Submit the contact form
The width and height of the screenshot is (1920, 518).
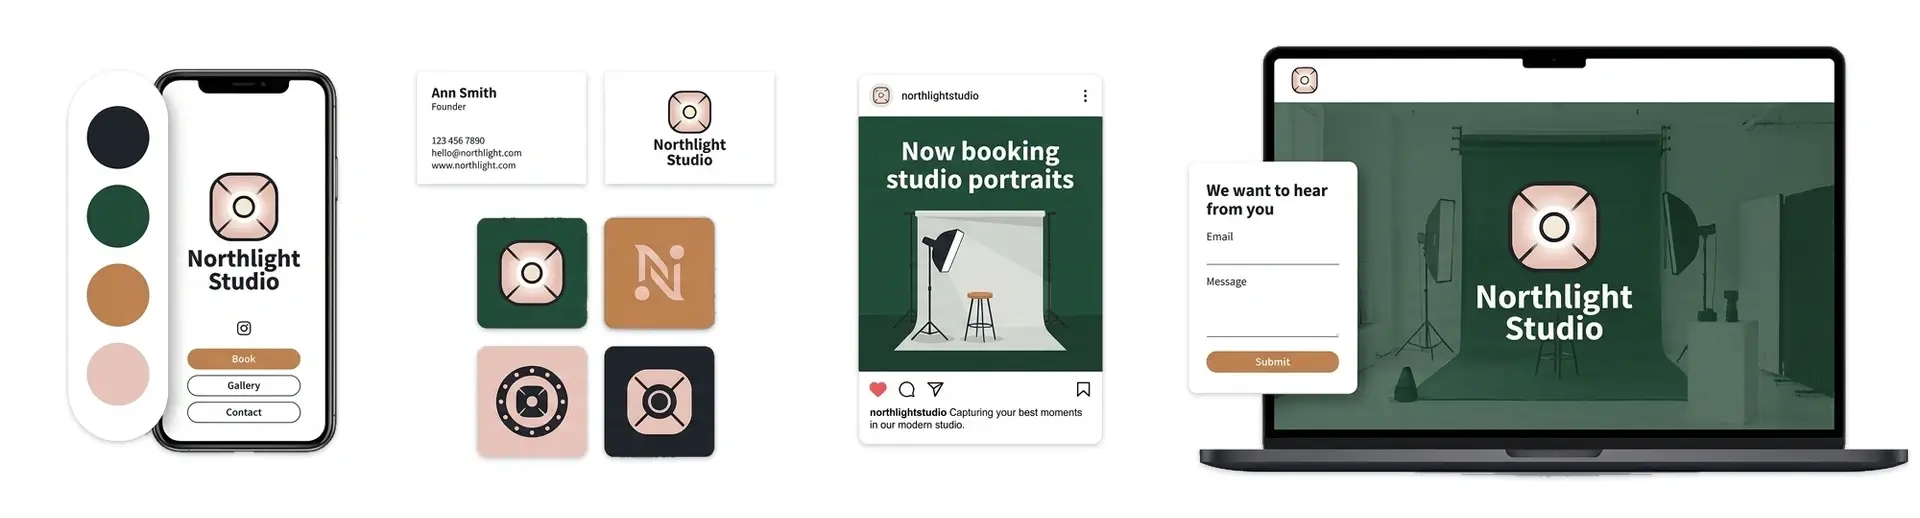(x=1272, y=362)
